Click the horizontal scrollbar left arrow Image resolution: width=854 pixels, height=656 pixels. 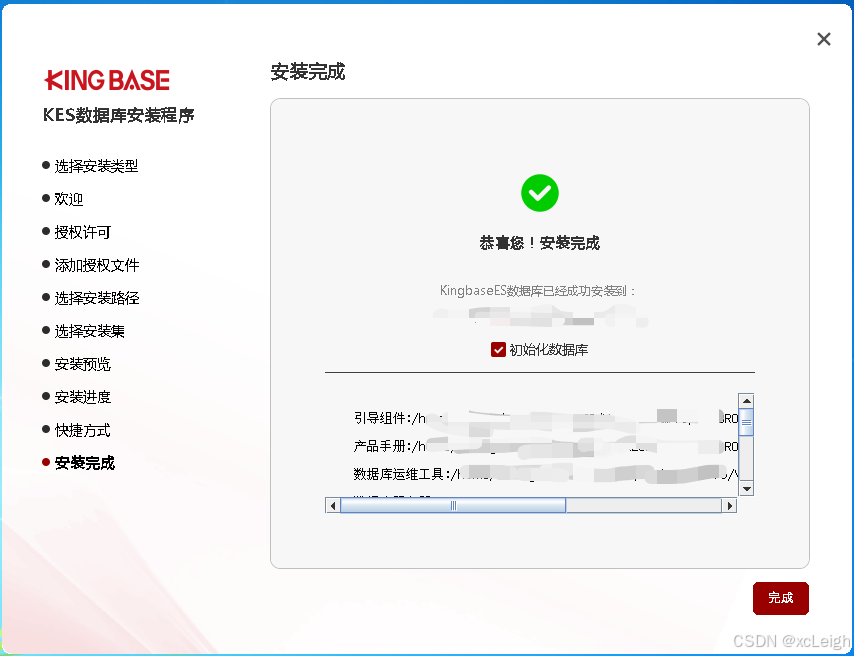(x=333, y=506)
